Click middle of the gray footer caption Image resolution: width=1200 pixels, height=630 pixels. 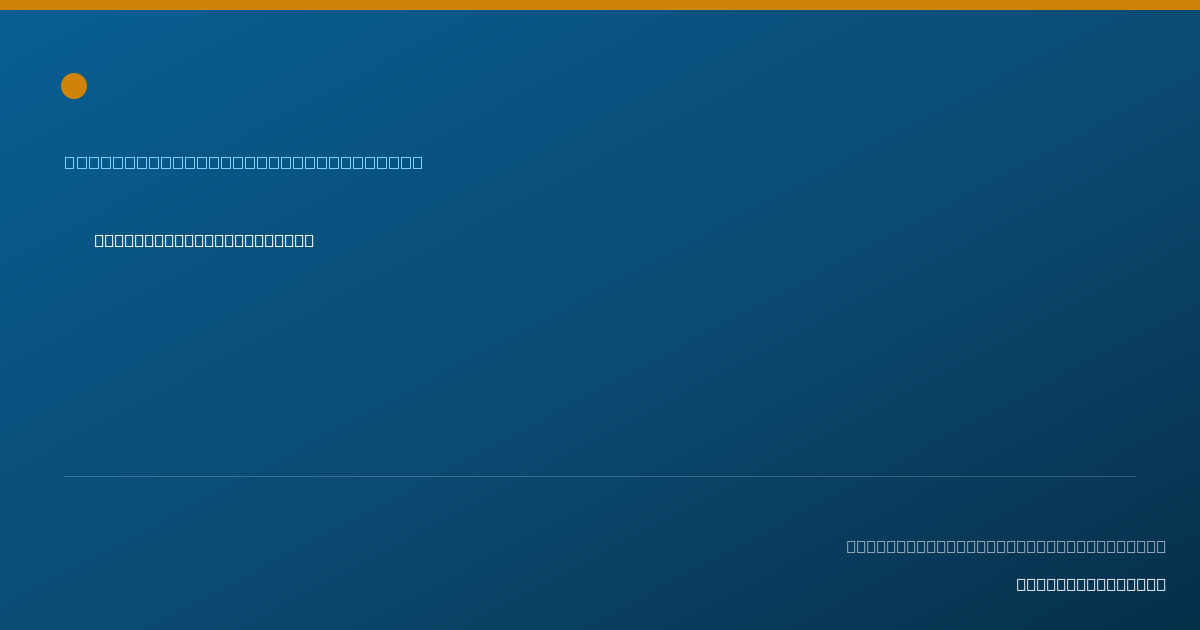click(x=1006, y=546)
